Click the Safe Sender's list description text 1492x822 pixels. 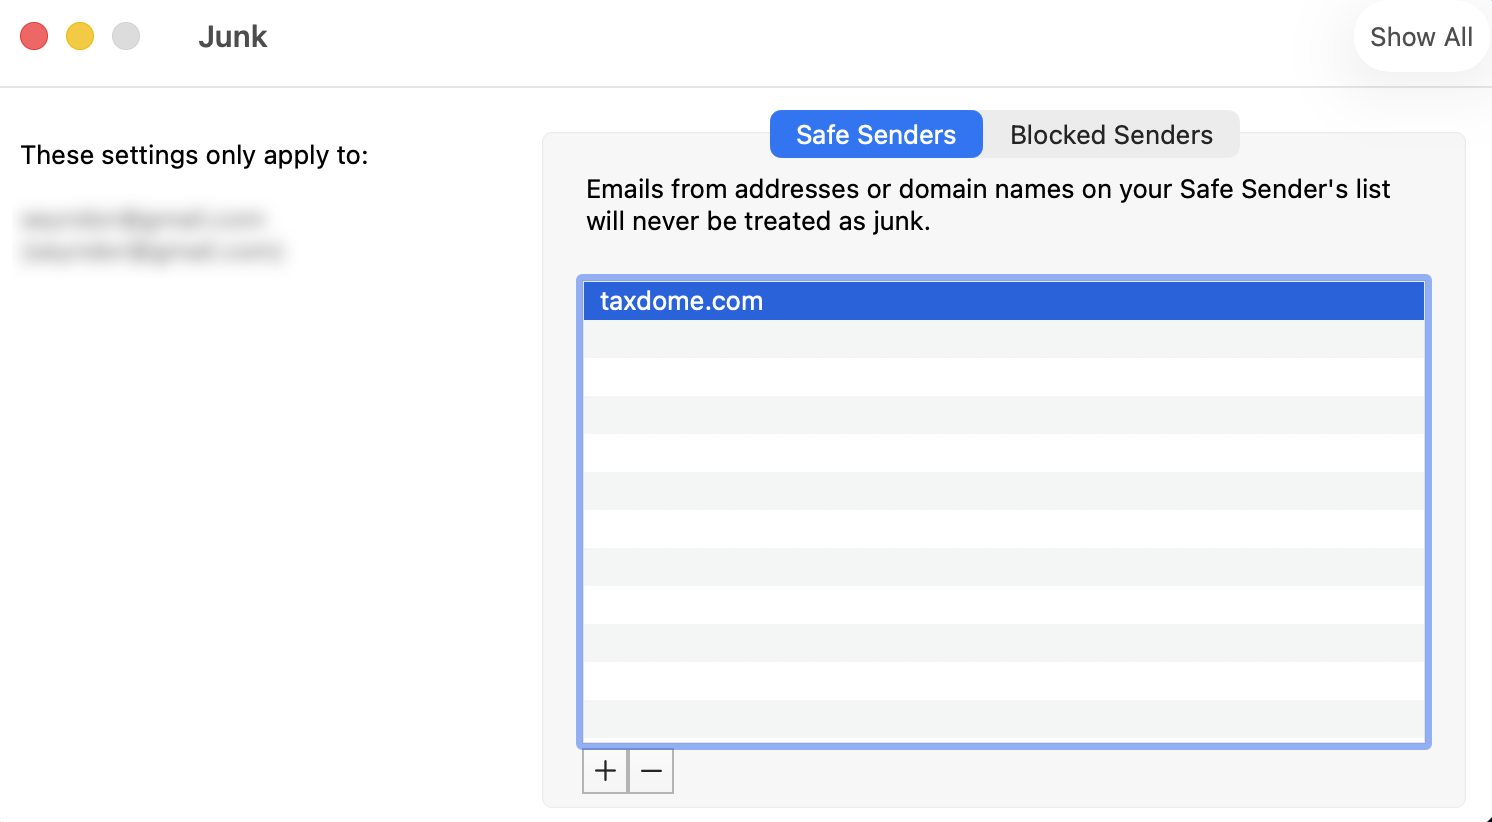click(x=988, y=205)
